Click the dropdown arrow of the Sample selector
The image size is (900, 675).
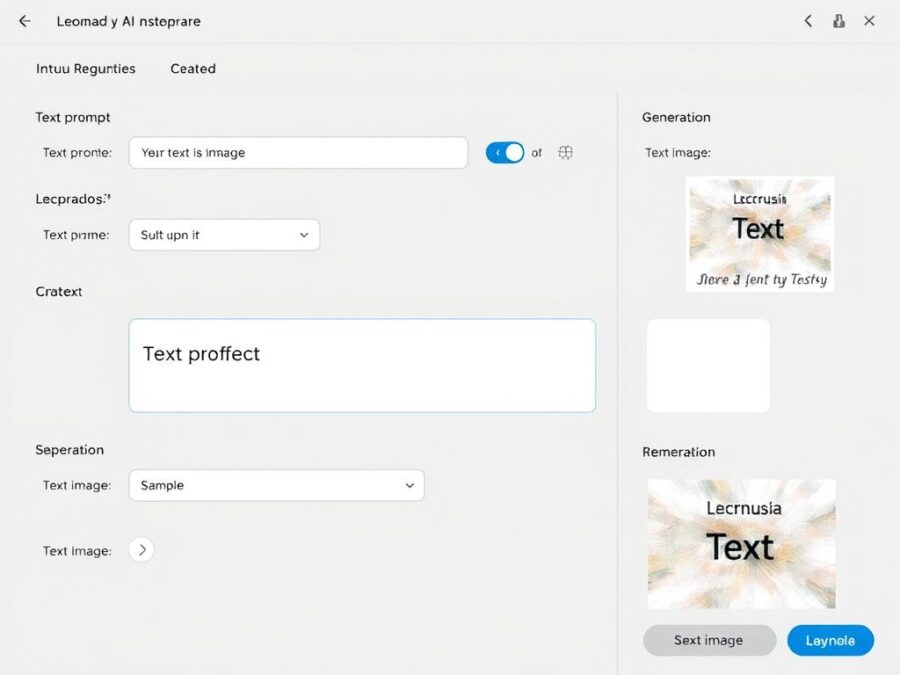tap(408, 485)
